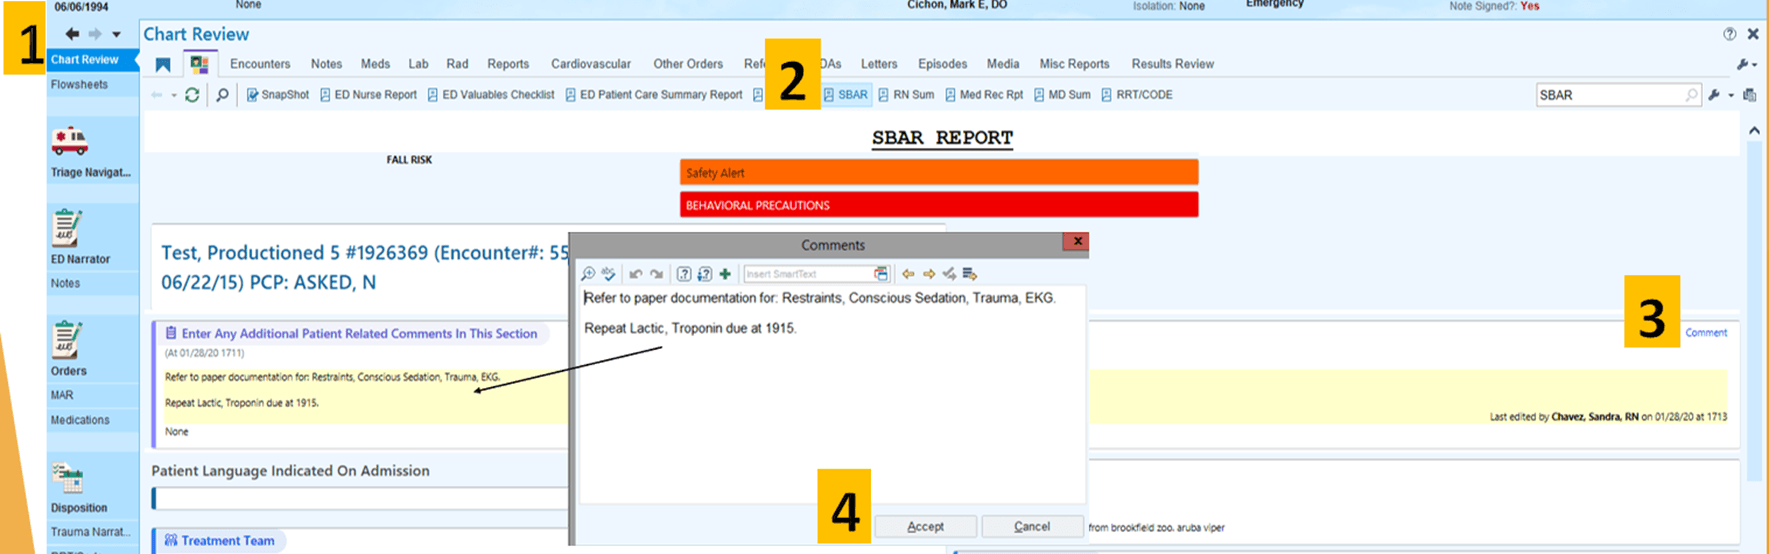Click the Comment link on the right

[x=1706, y=333]
